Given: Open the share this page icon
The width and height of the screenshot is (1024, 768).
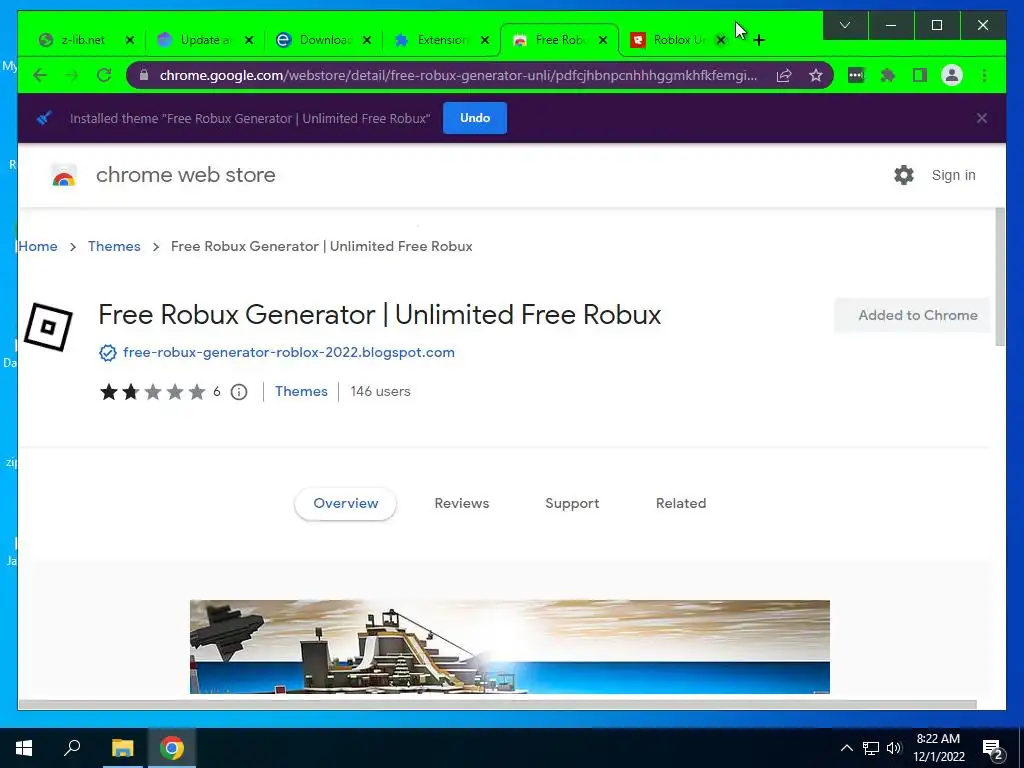Looking at the screenshot, I should [784, 76].
